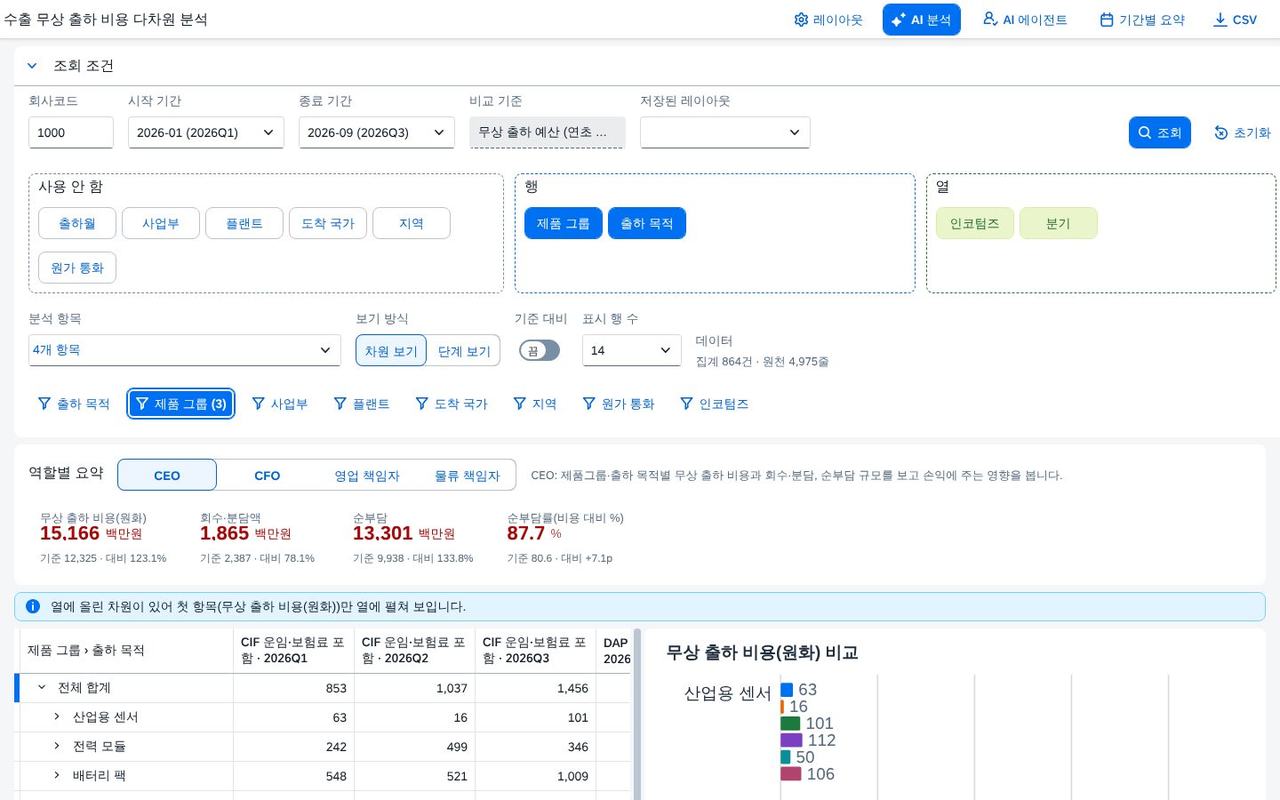
Task: Click the 분기 column chip
Action: pyautogui.click(x=1058, y=223)
